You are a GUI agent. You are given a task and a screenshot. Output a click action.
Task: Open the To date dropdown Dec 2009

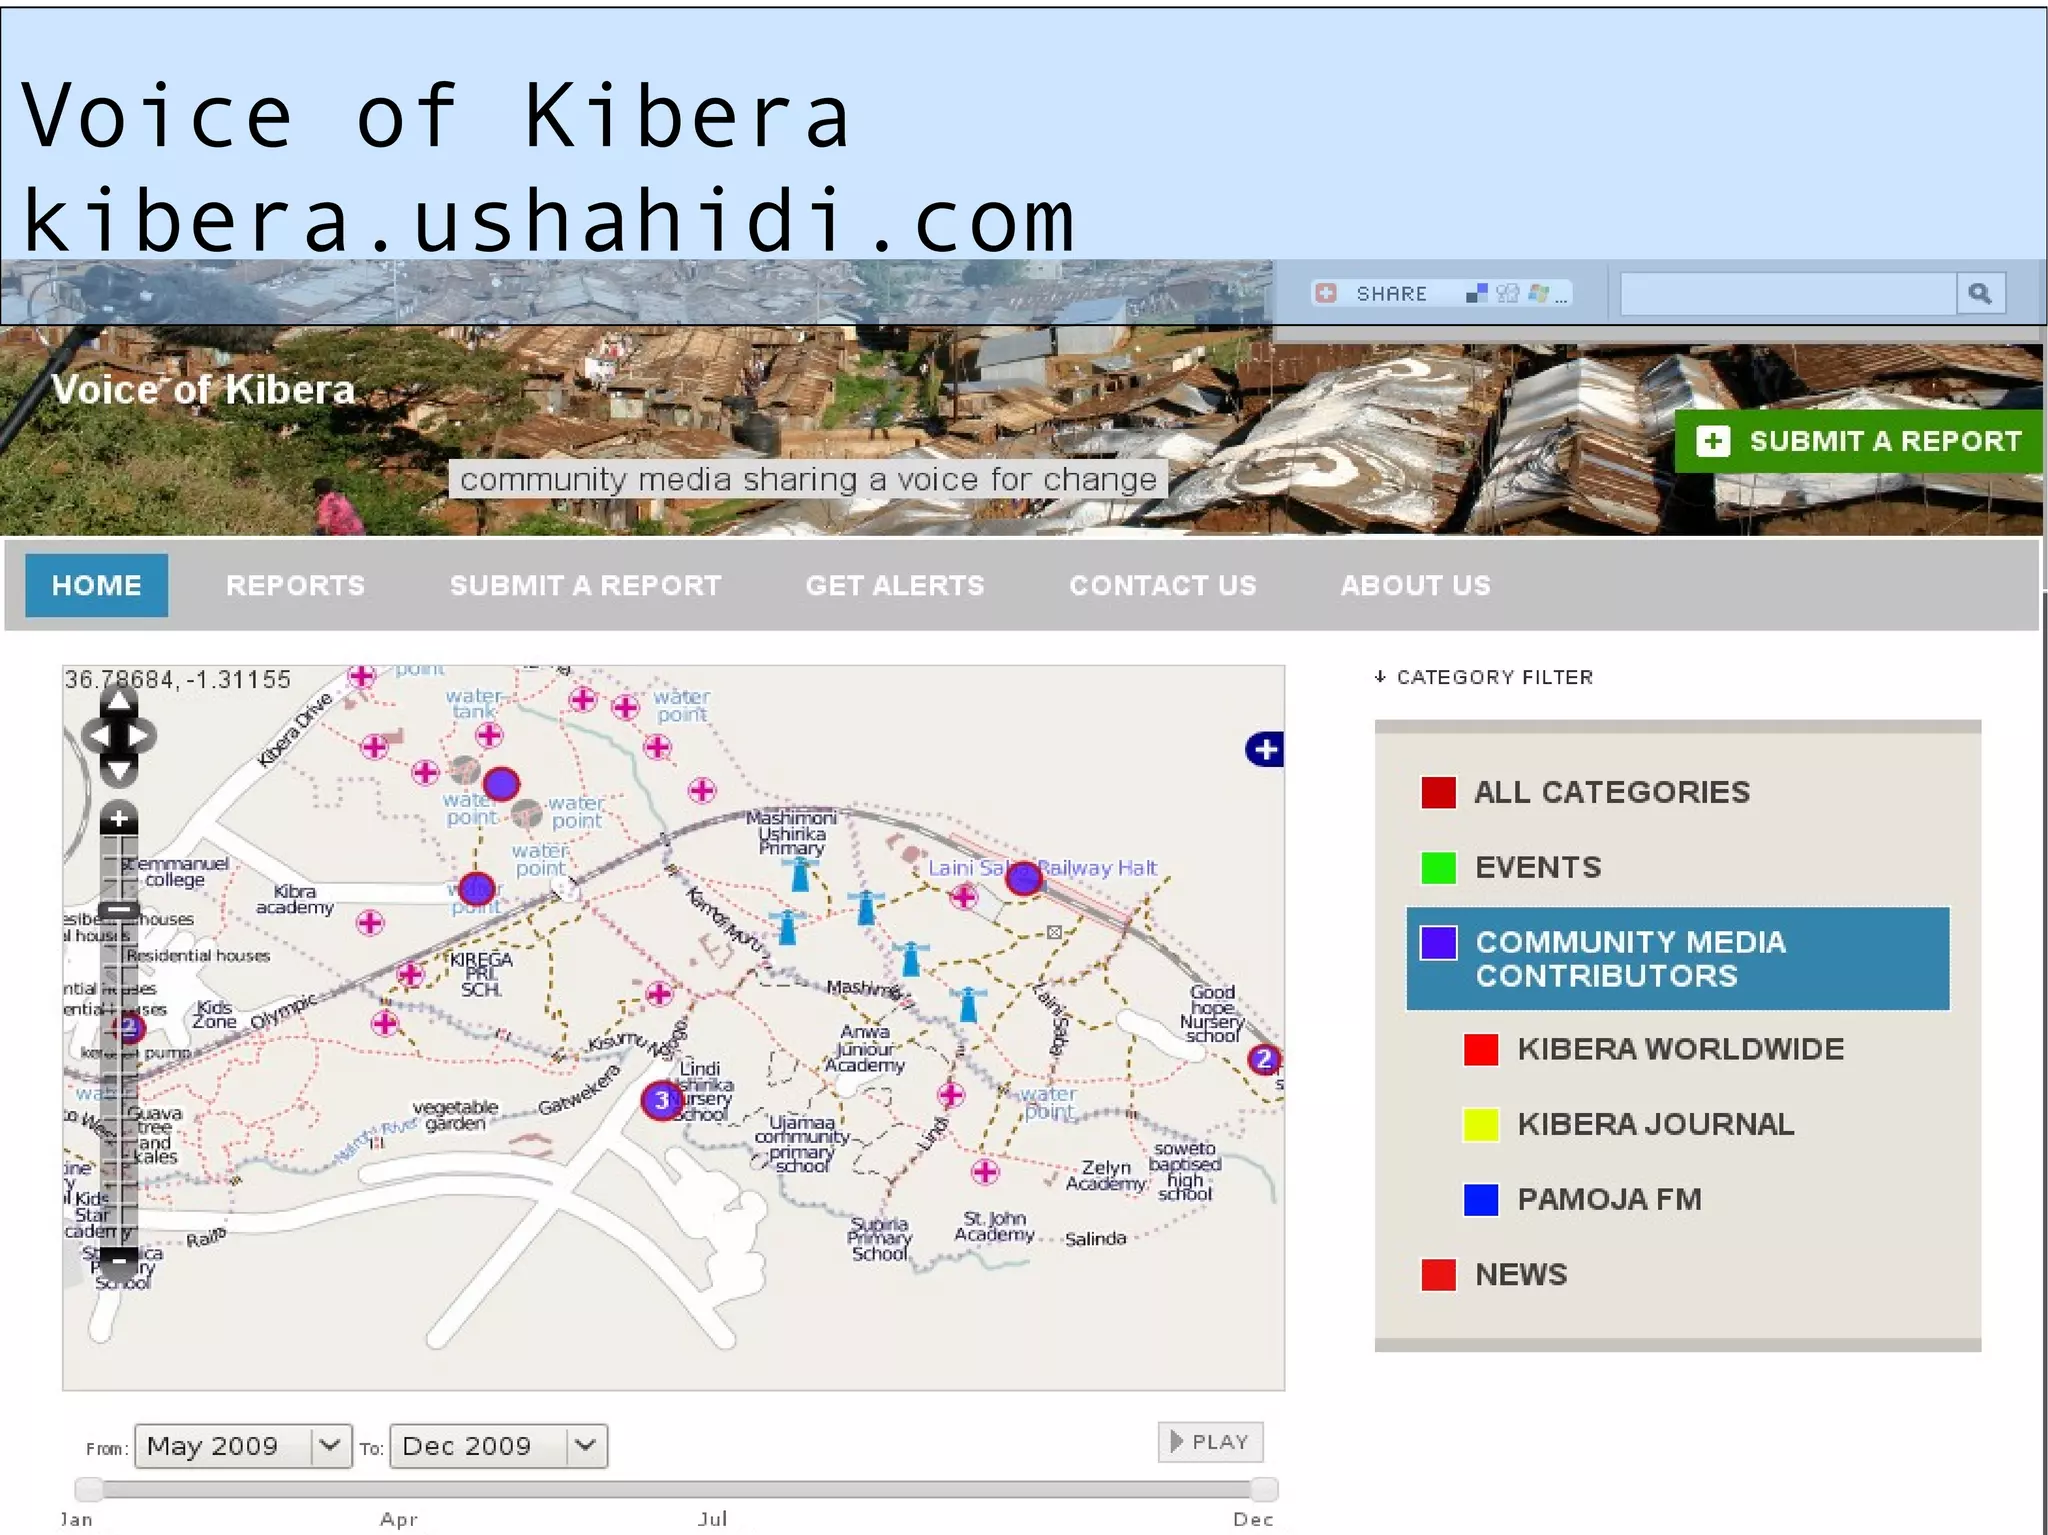[498, 1446]
